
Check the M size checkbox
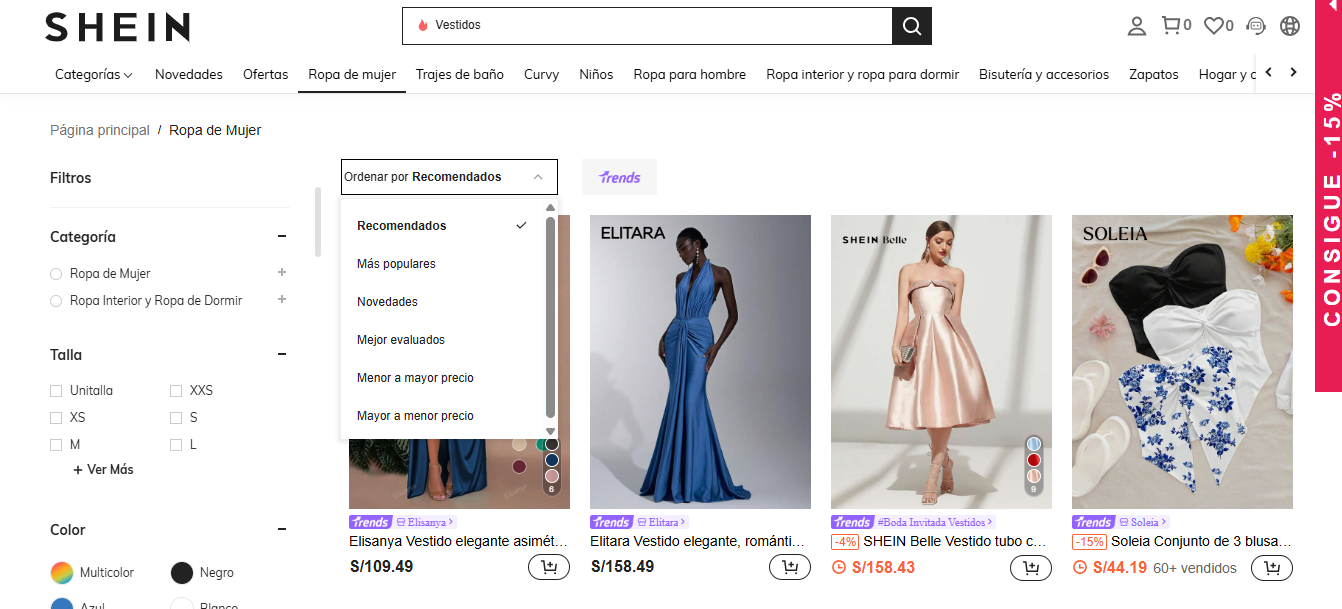coord(56,445)
